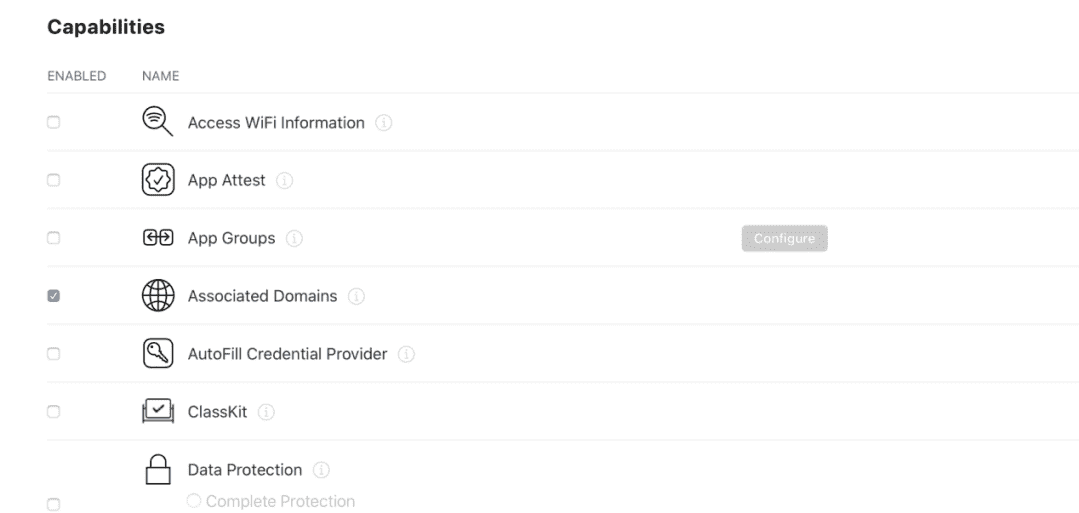Open info icon next to Access WiFi Information
The width and height of the screenshot is (1079, 513).
(x=383, y=123)
